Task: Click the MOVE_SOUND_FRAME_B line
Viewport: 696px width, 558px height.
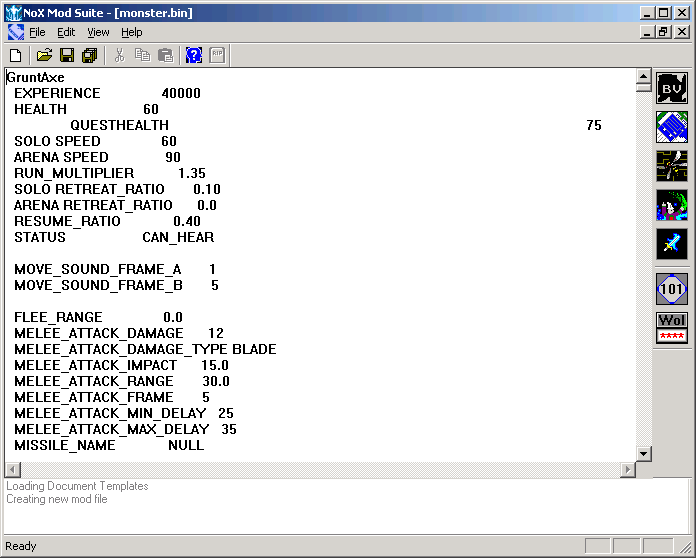Action: point(116,285)
